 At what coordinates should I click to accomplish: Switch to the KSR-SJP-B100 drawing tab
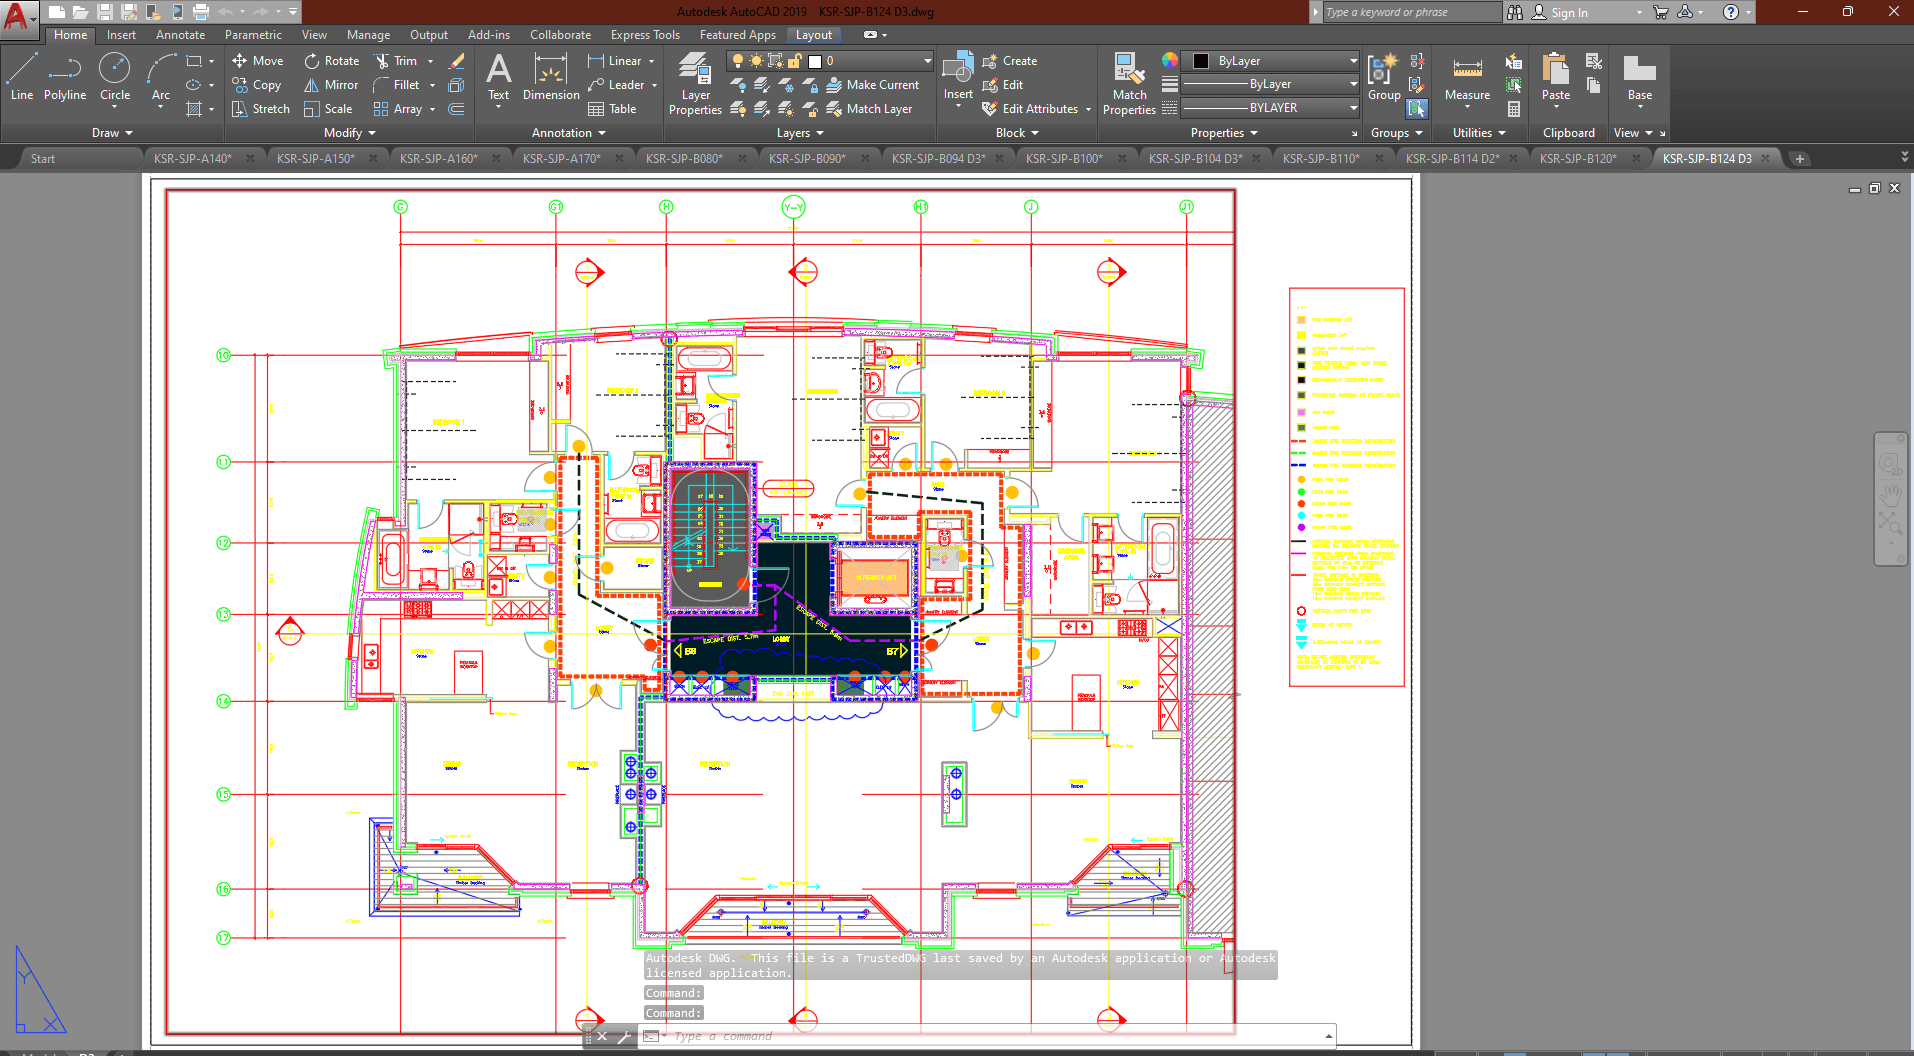click(x=1064, y=159)
